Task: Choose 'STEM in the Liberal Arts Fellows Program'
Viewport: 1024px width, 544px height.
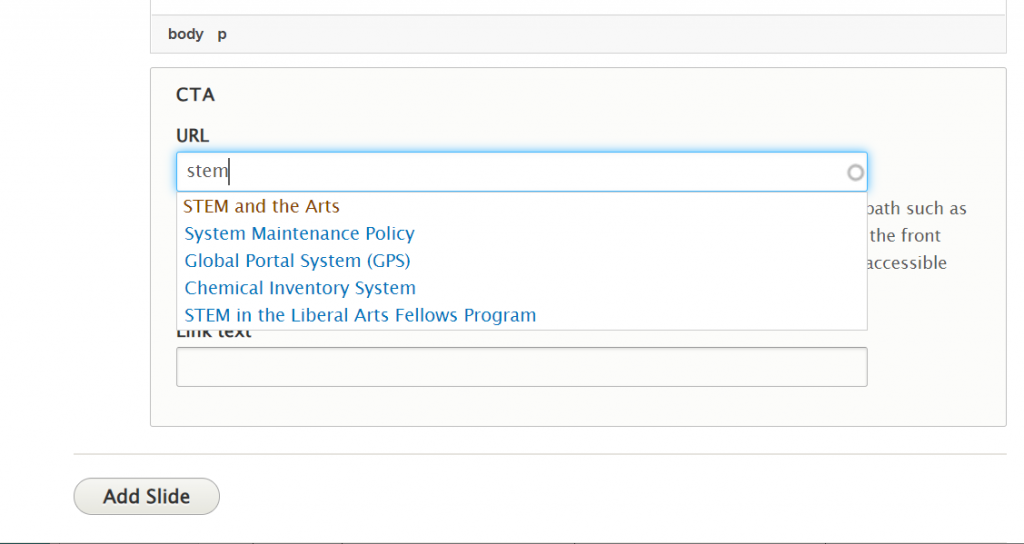Action: (x=360, y=315)
